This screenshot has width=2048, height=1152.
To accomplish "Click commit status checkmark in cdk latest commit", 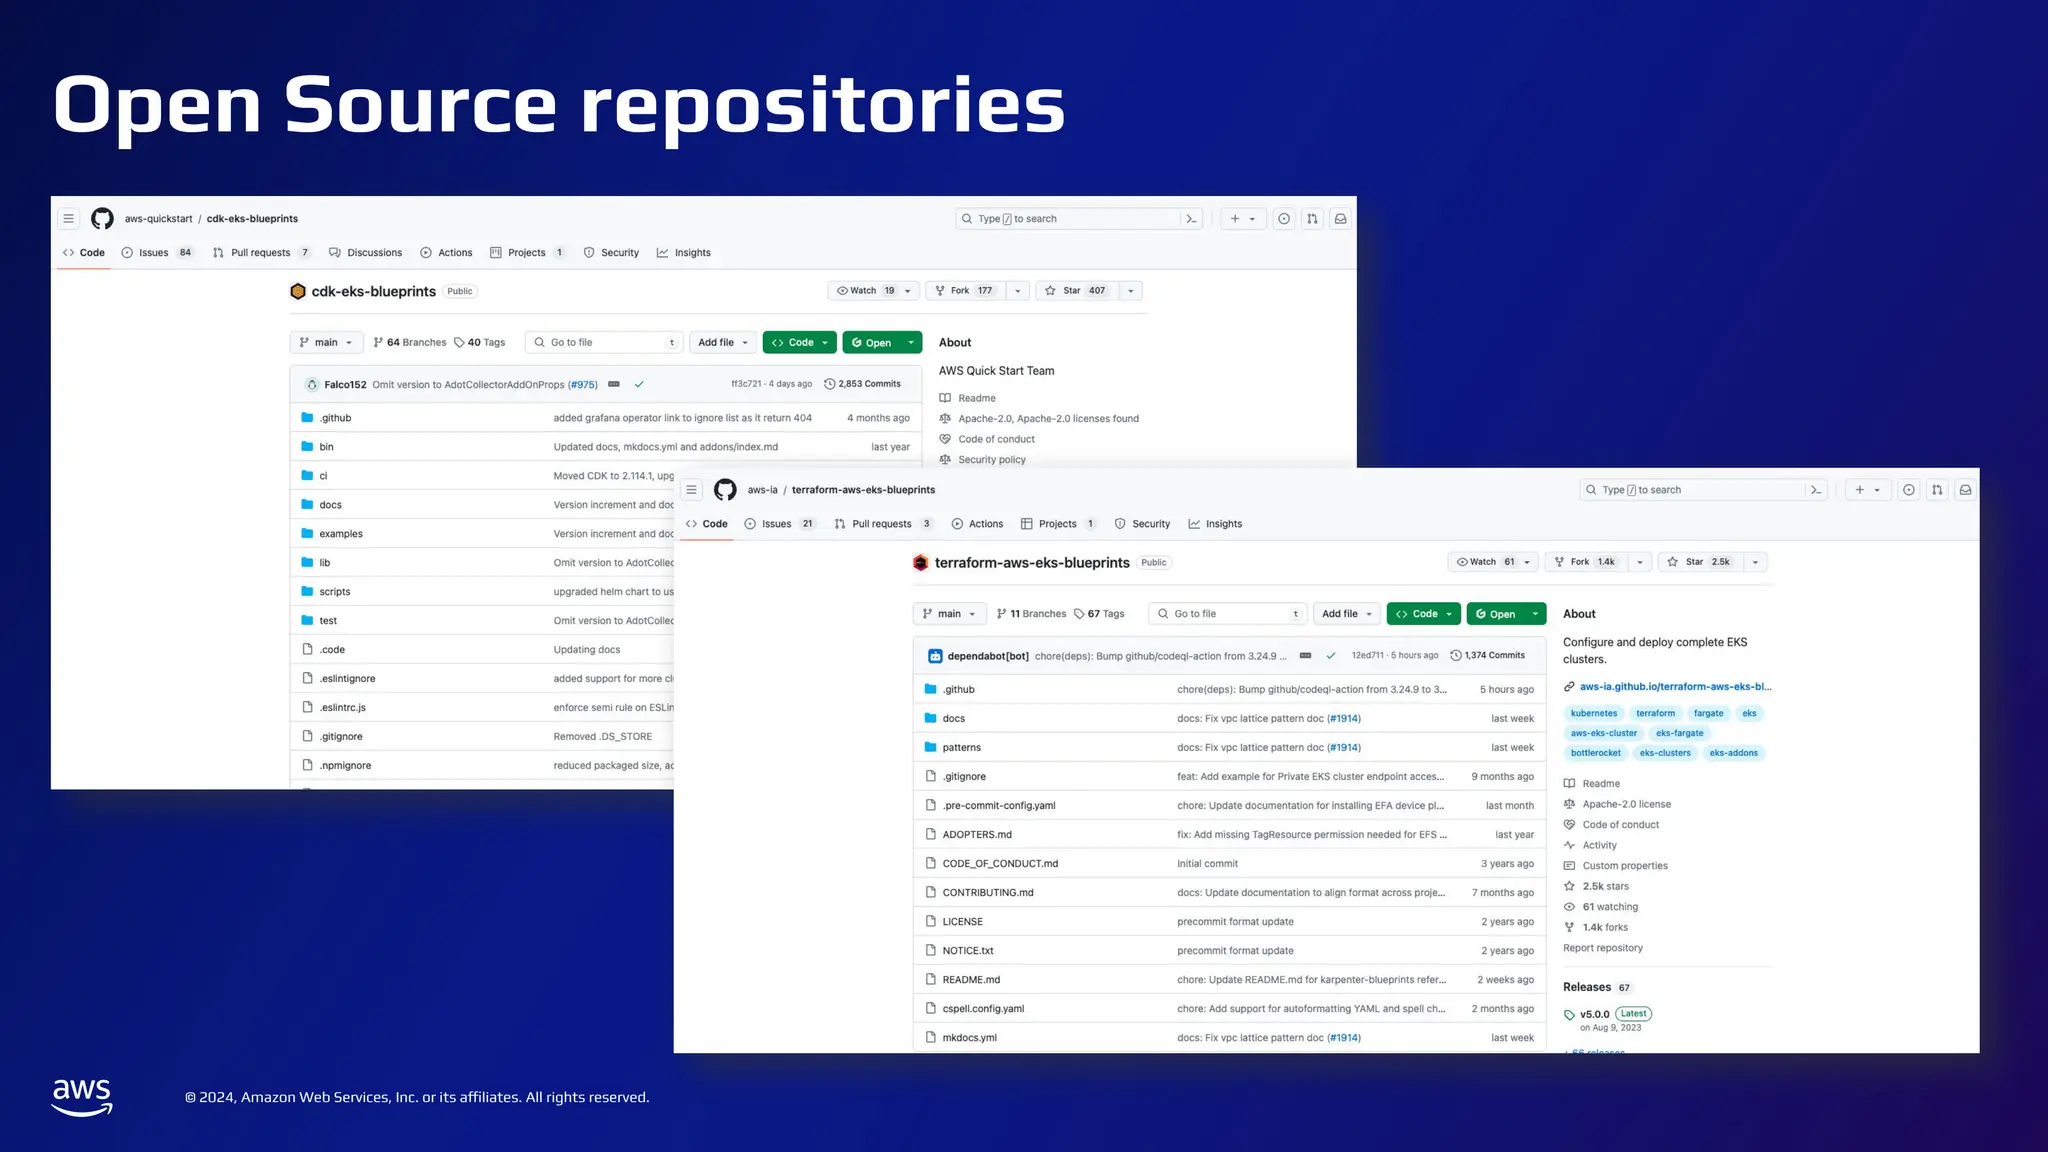I will point(639,384).
